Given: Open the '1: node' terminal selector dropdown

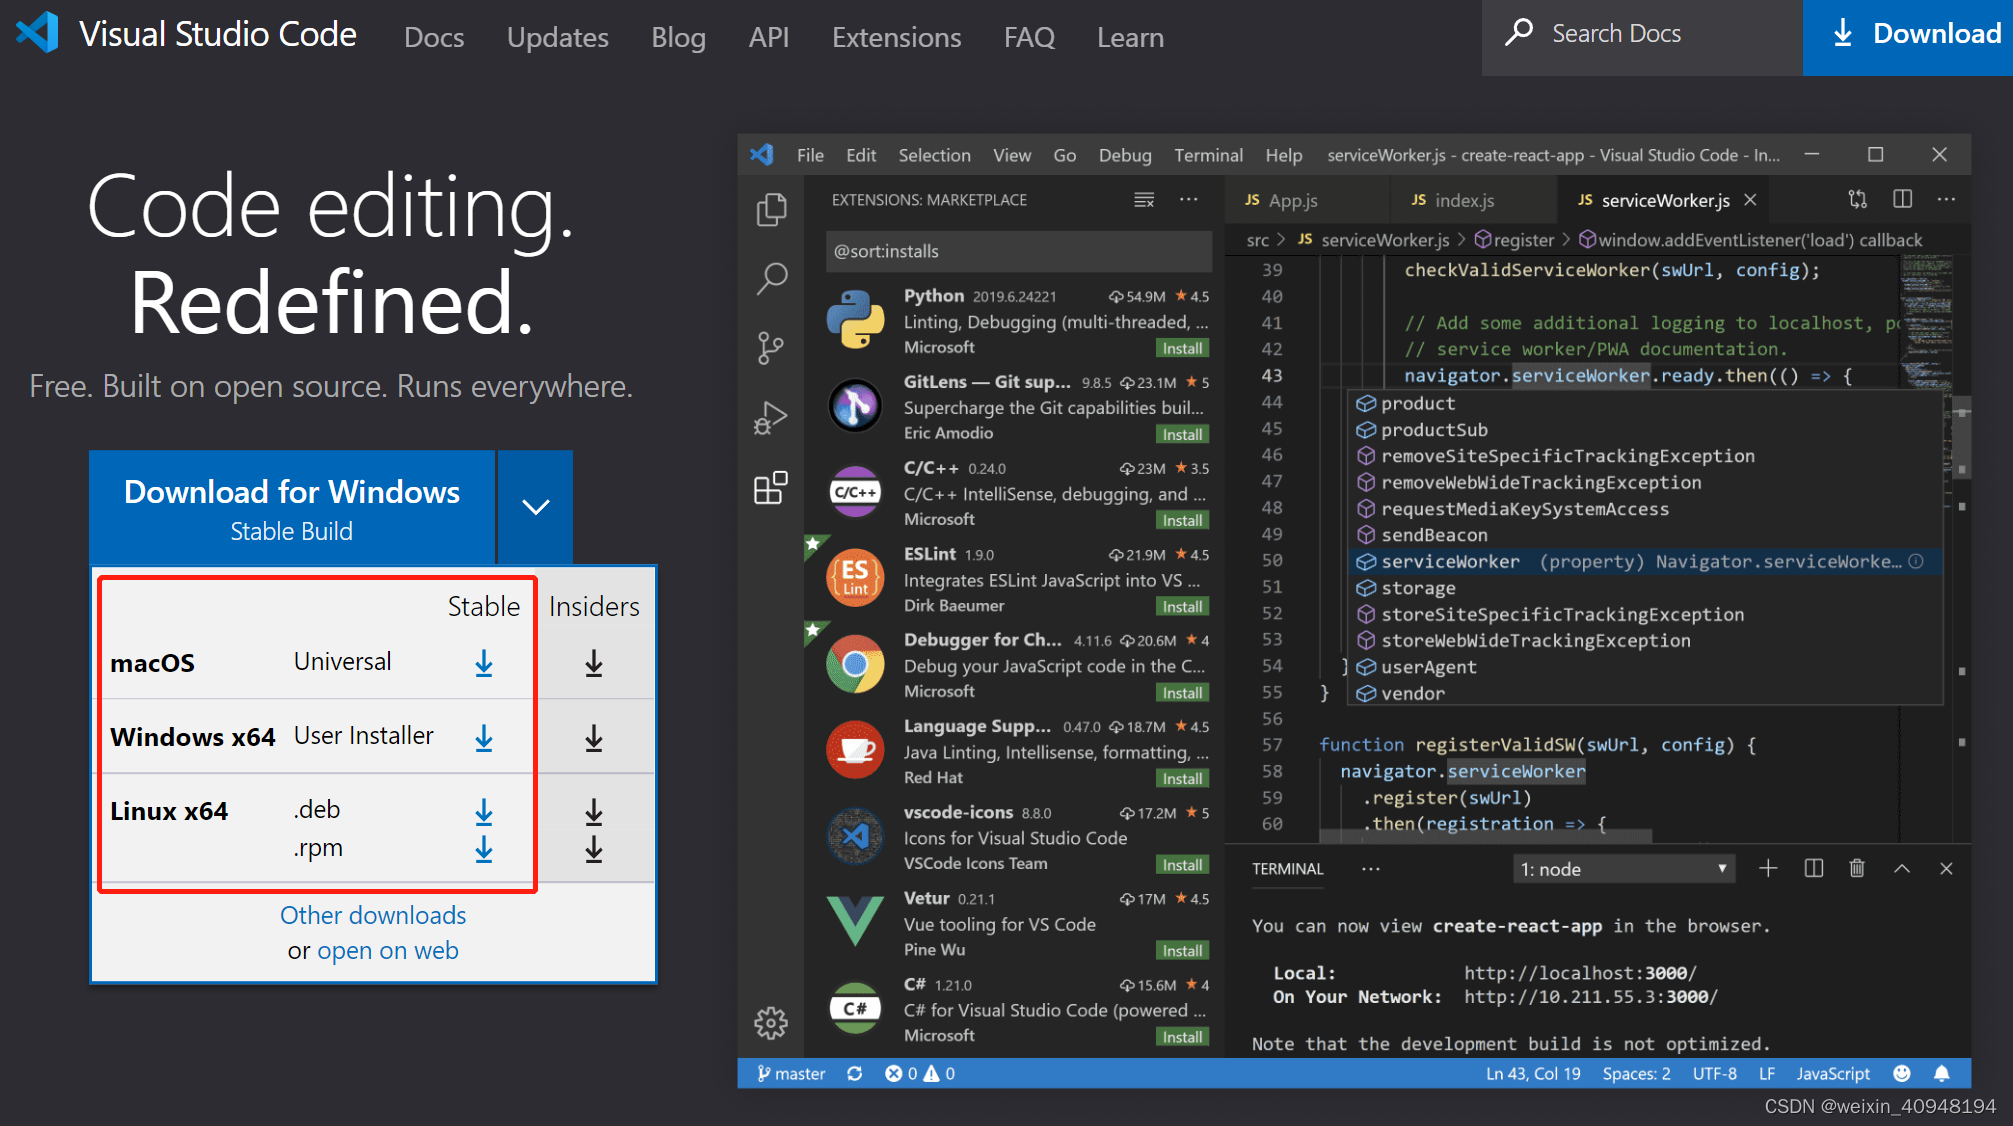Looking at the screenshot, I should (1624, 869).
